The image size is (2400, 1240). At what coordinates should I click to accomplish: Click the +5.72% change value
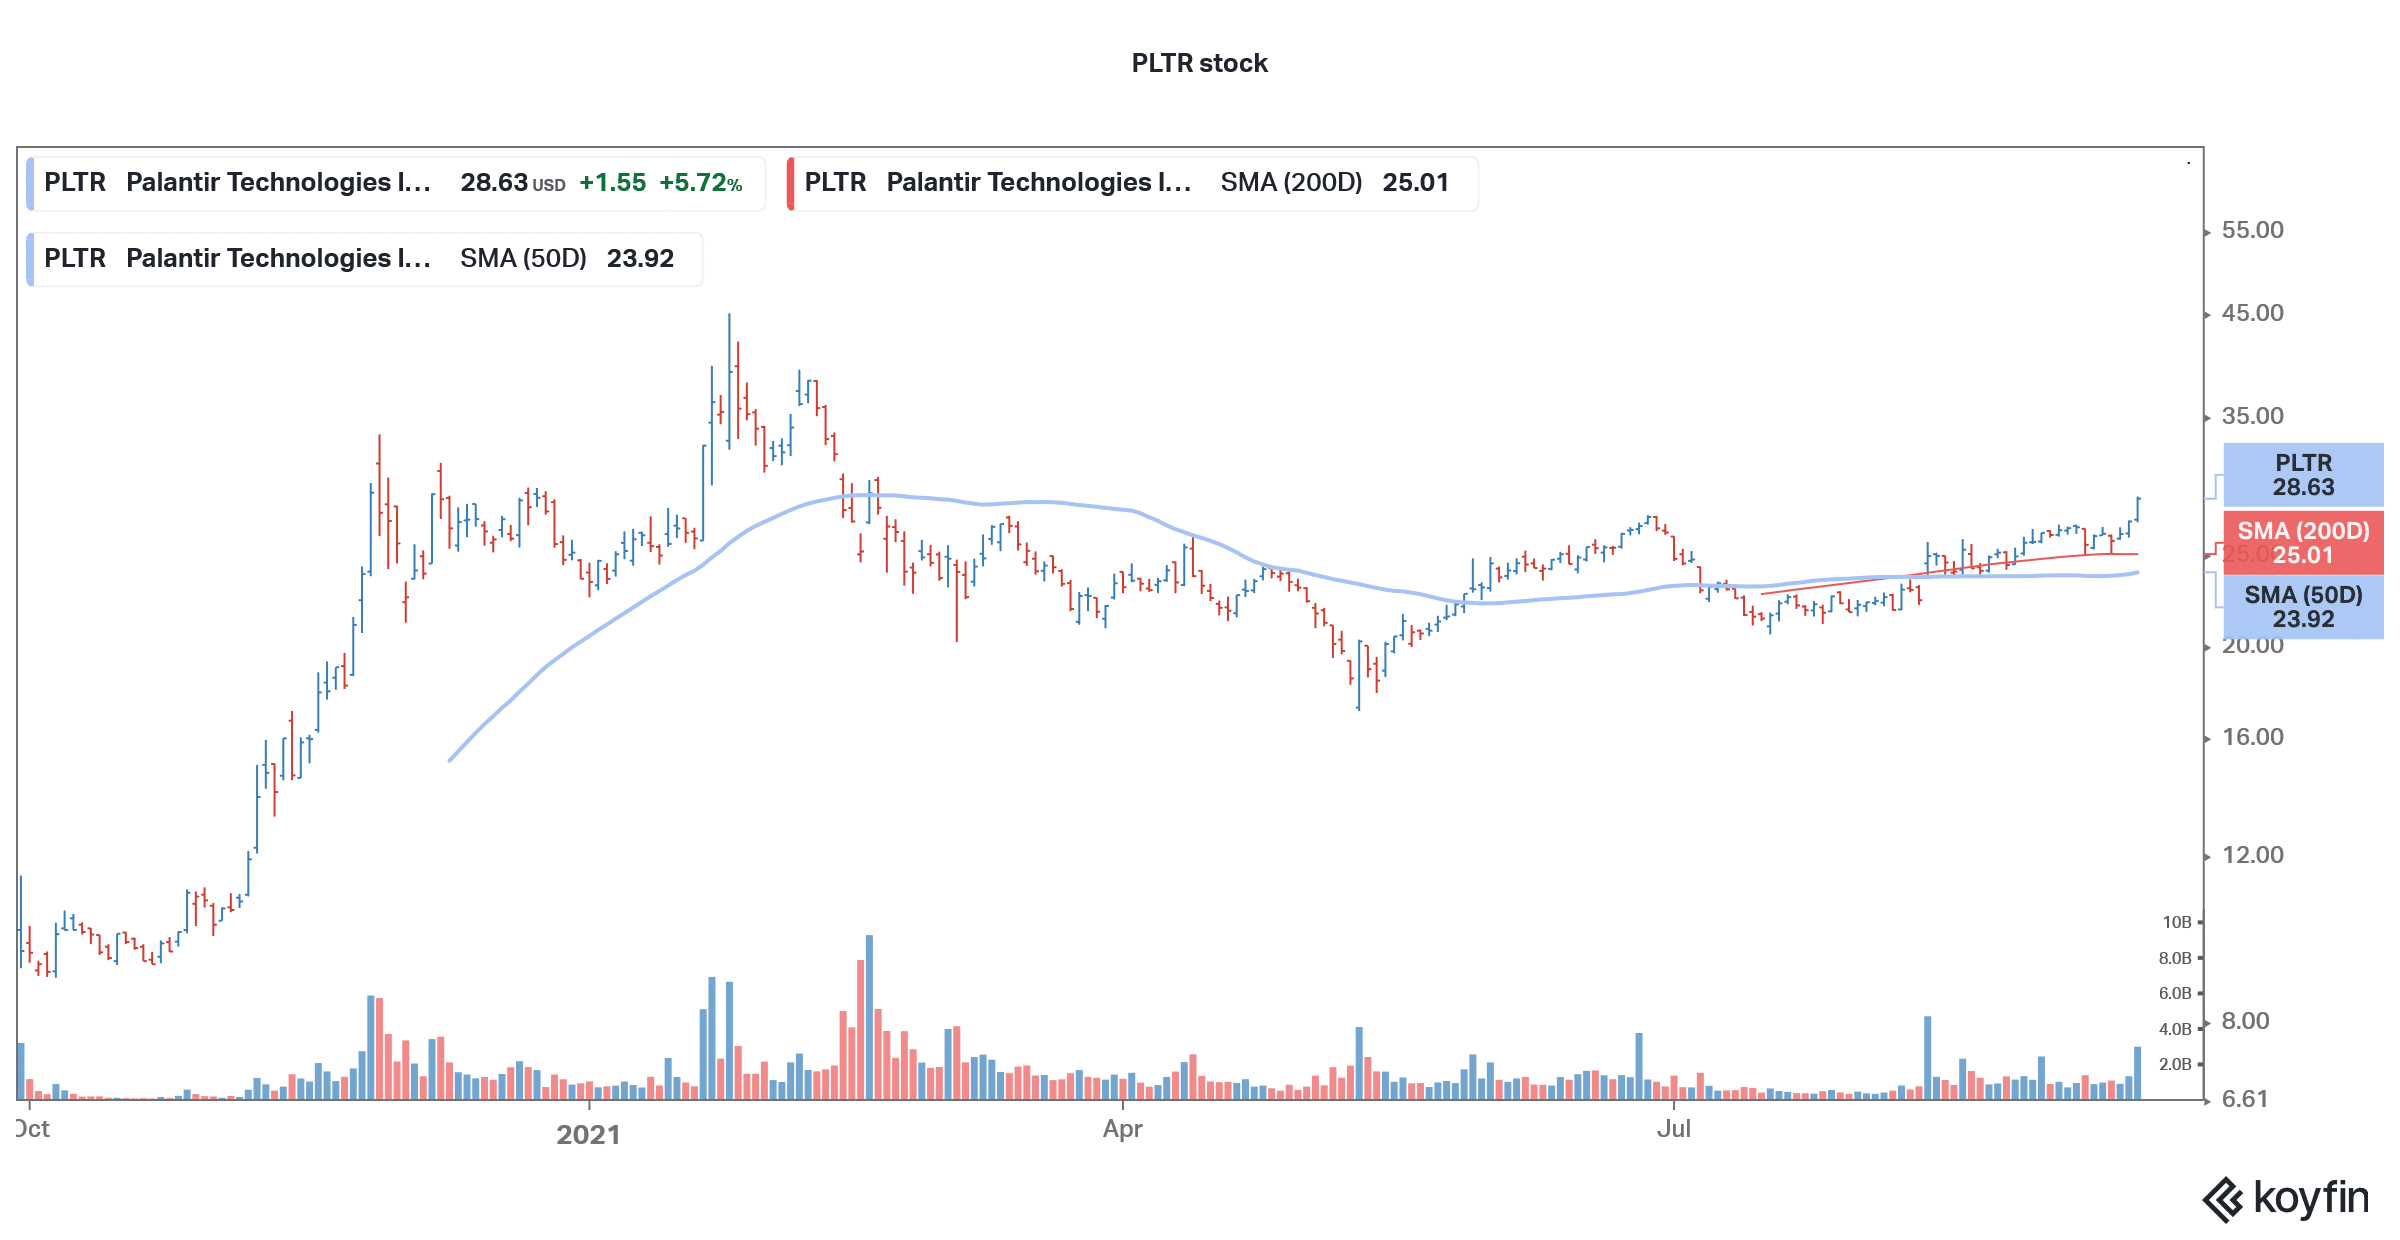(x=700, y=183)
